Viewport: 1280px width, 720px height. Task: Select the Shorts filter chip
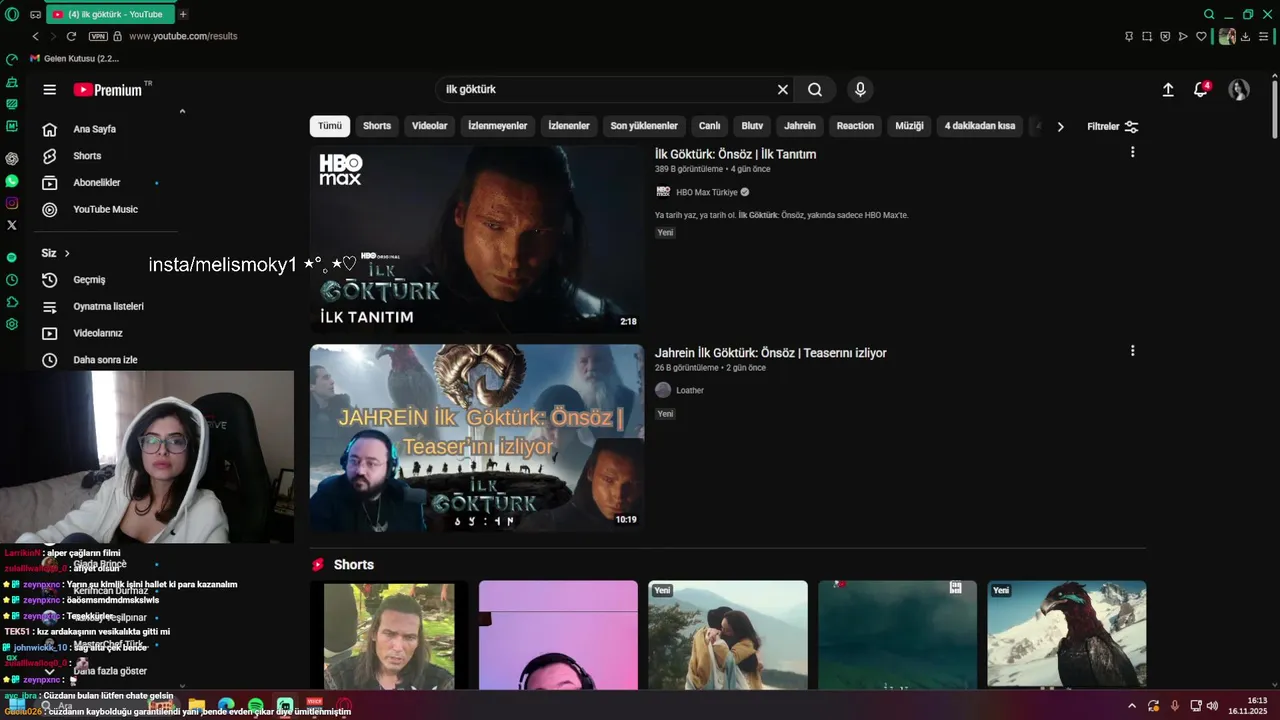(377, 126)
